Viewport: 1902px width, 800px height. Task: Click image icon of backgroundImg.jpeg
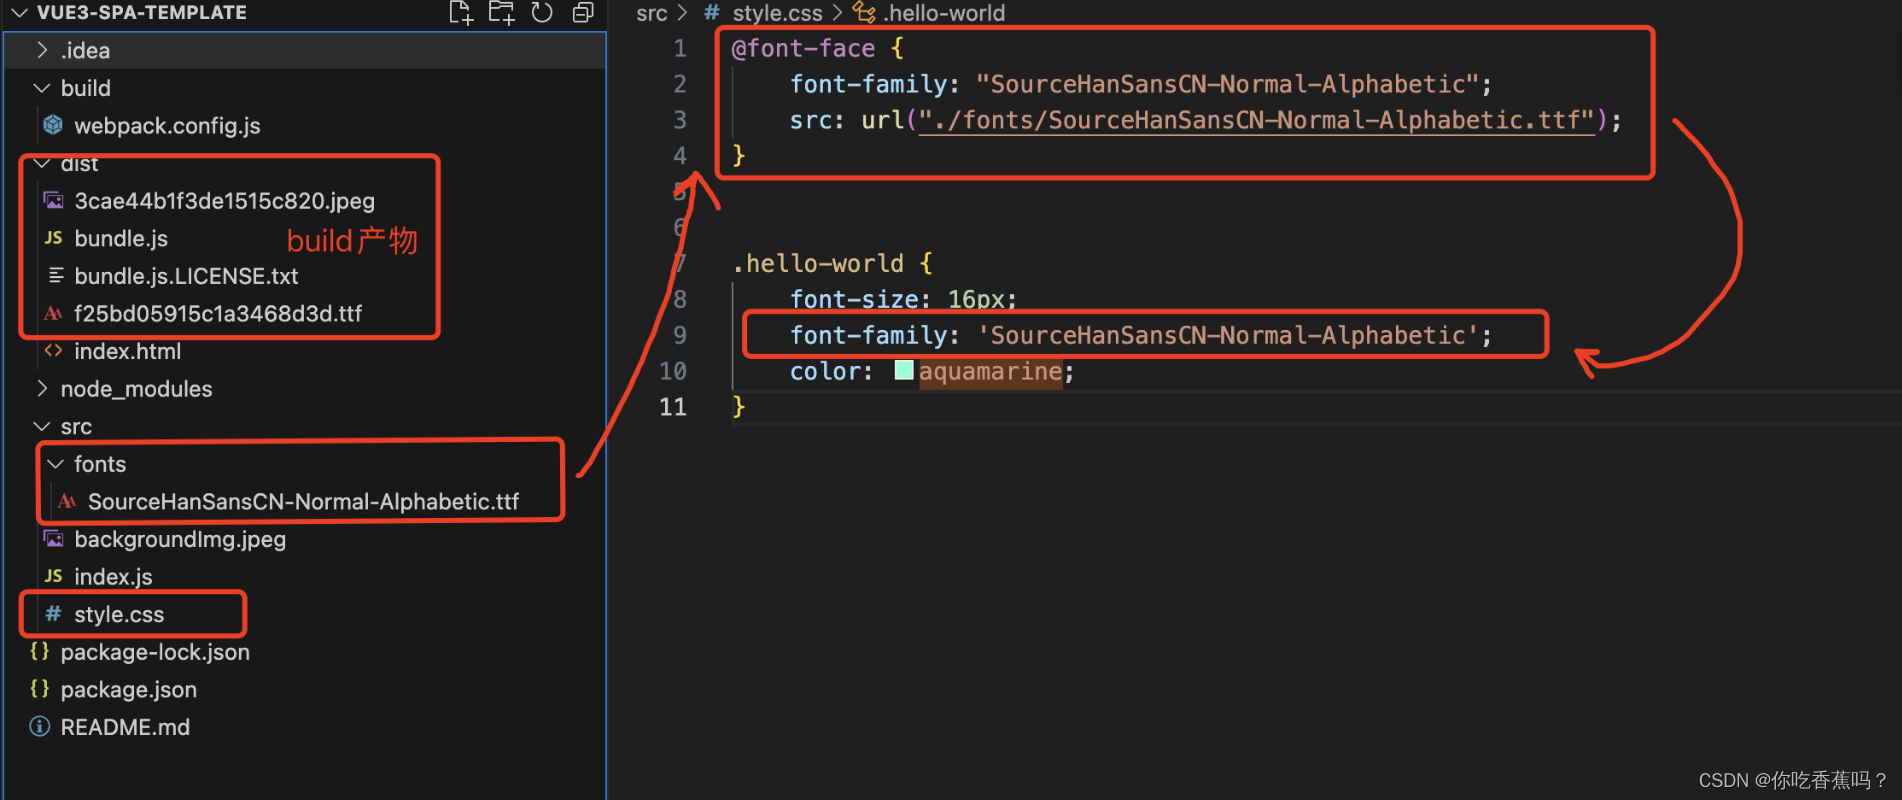pos(53,539)
